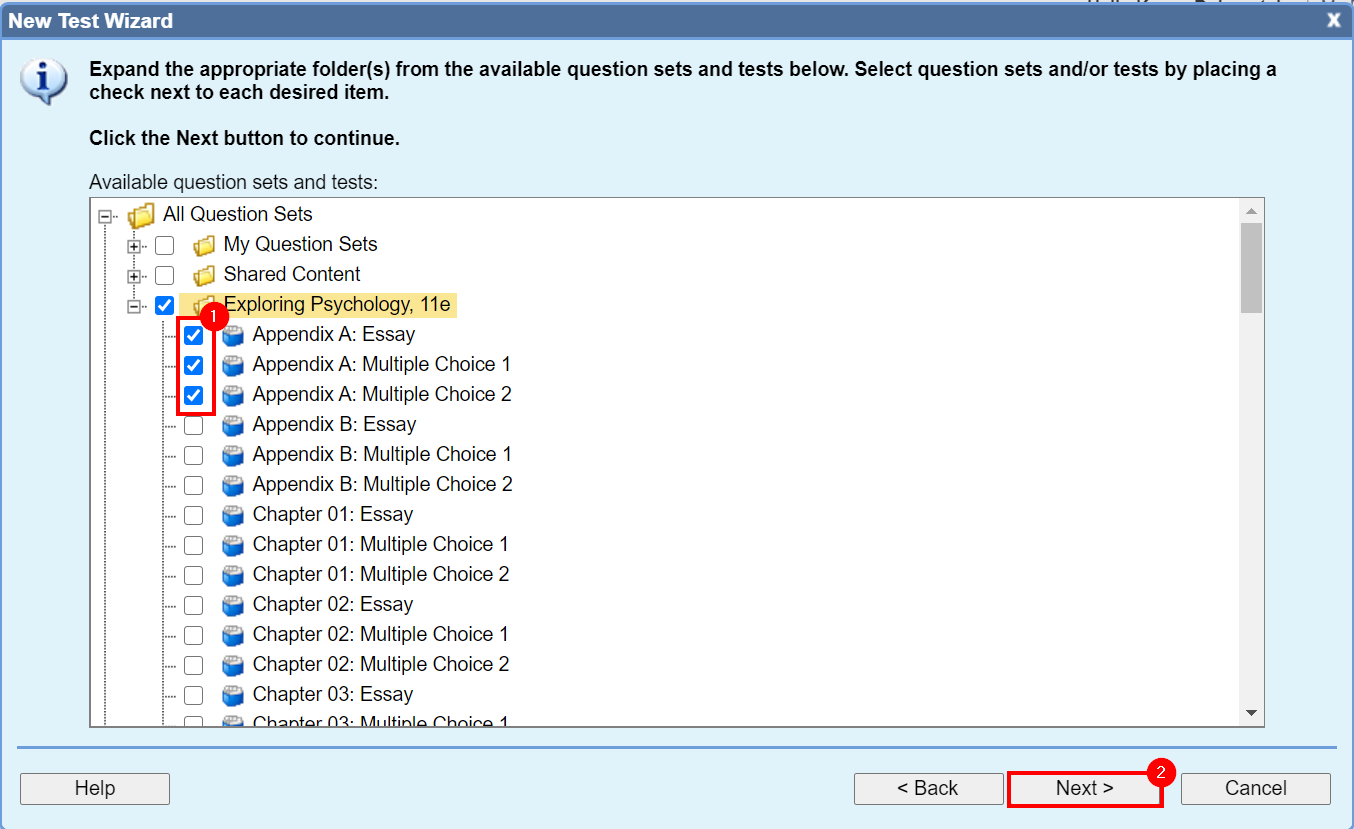The width and height of the screenshot is (1354, 829).
Task: Click the Chapter 02: Multiple Choice 1 set icon
Action: 233,634
